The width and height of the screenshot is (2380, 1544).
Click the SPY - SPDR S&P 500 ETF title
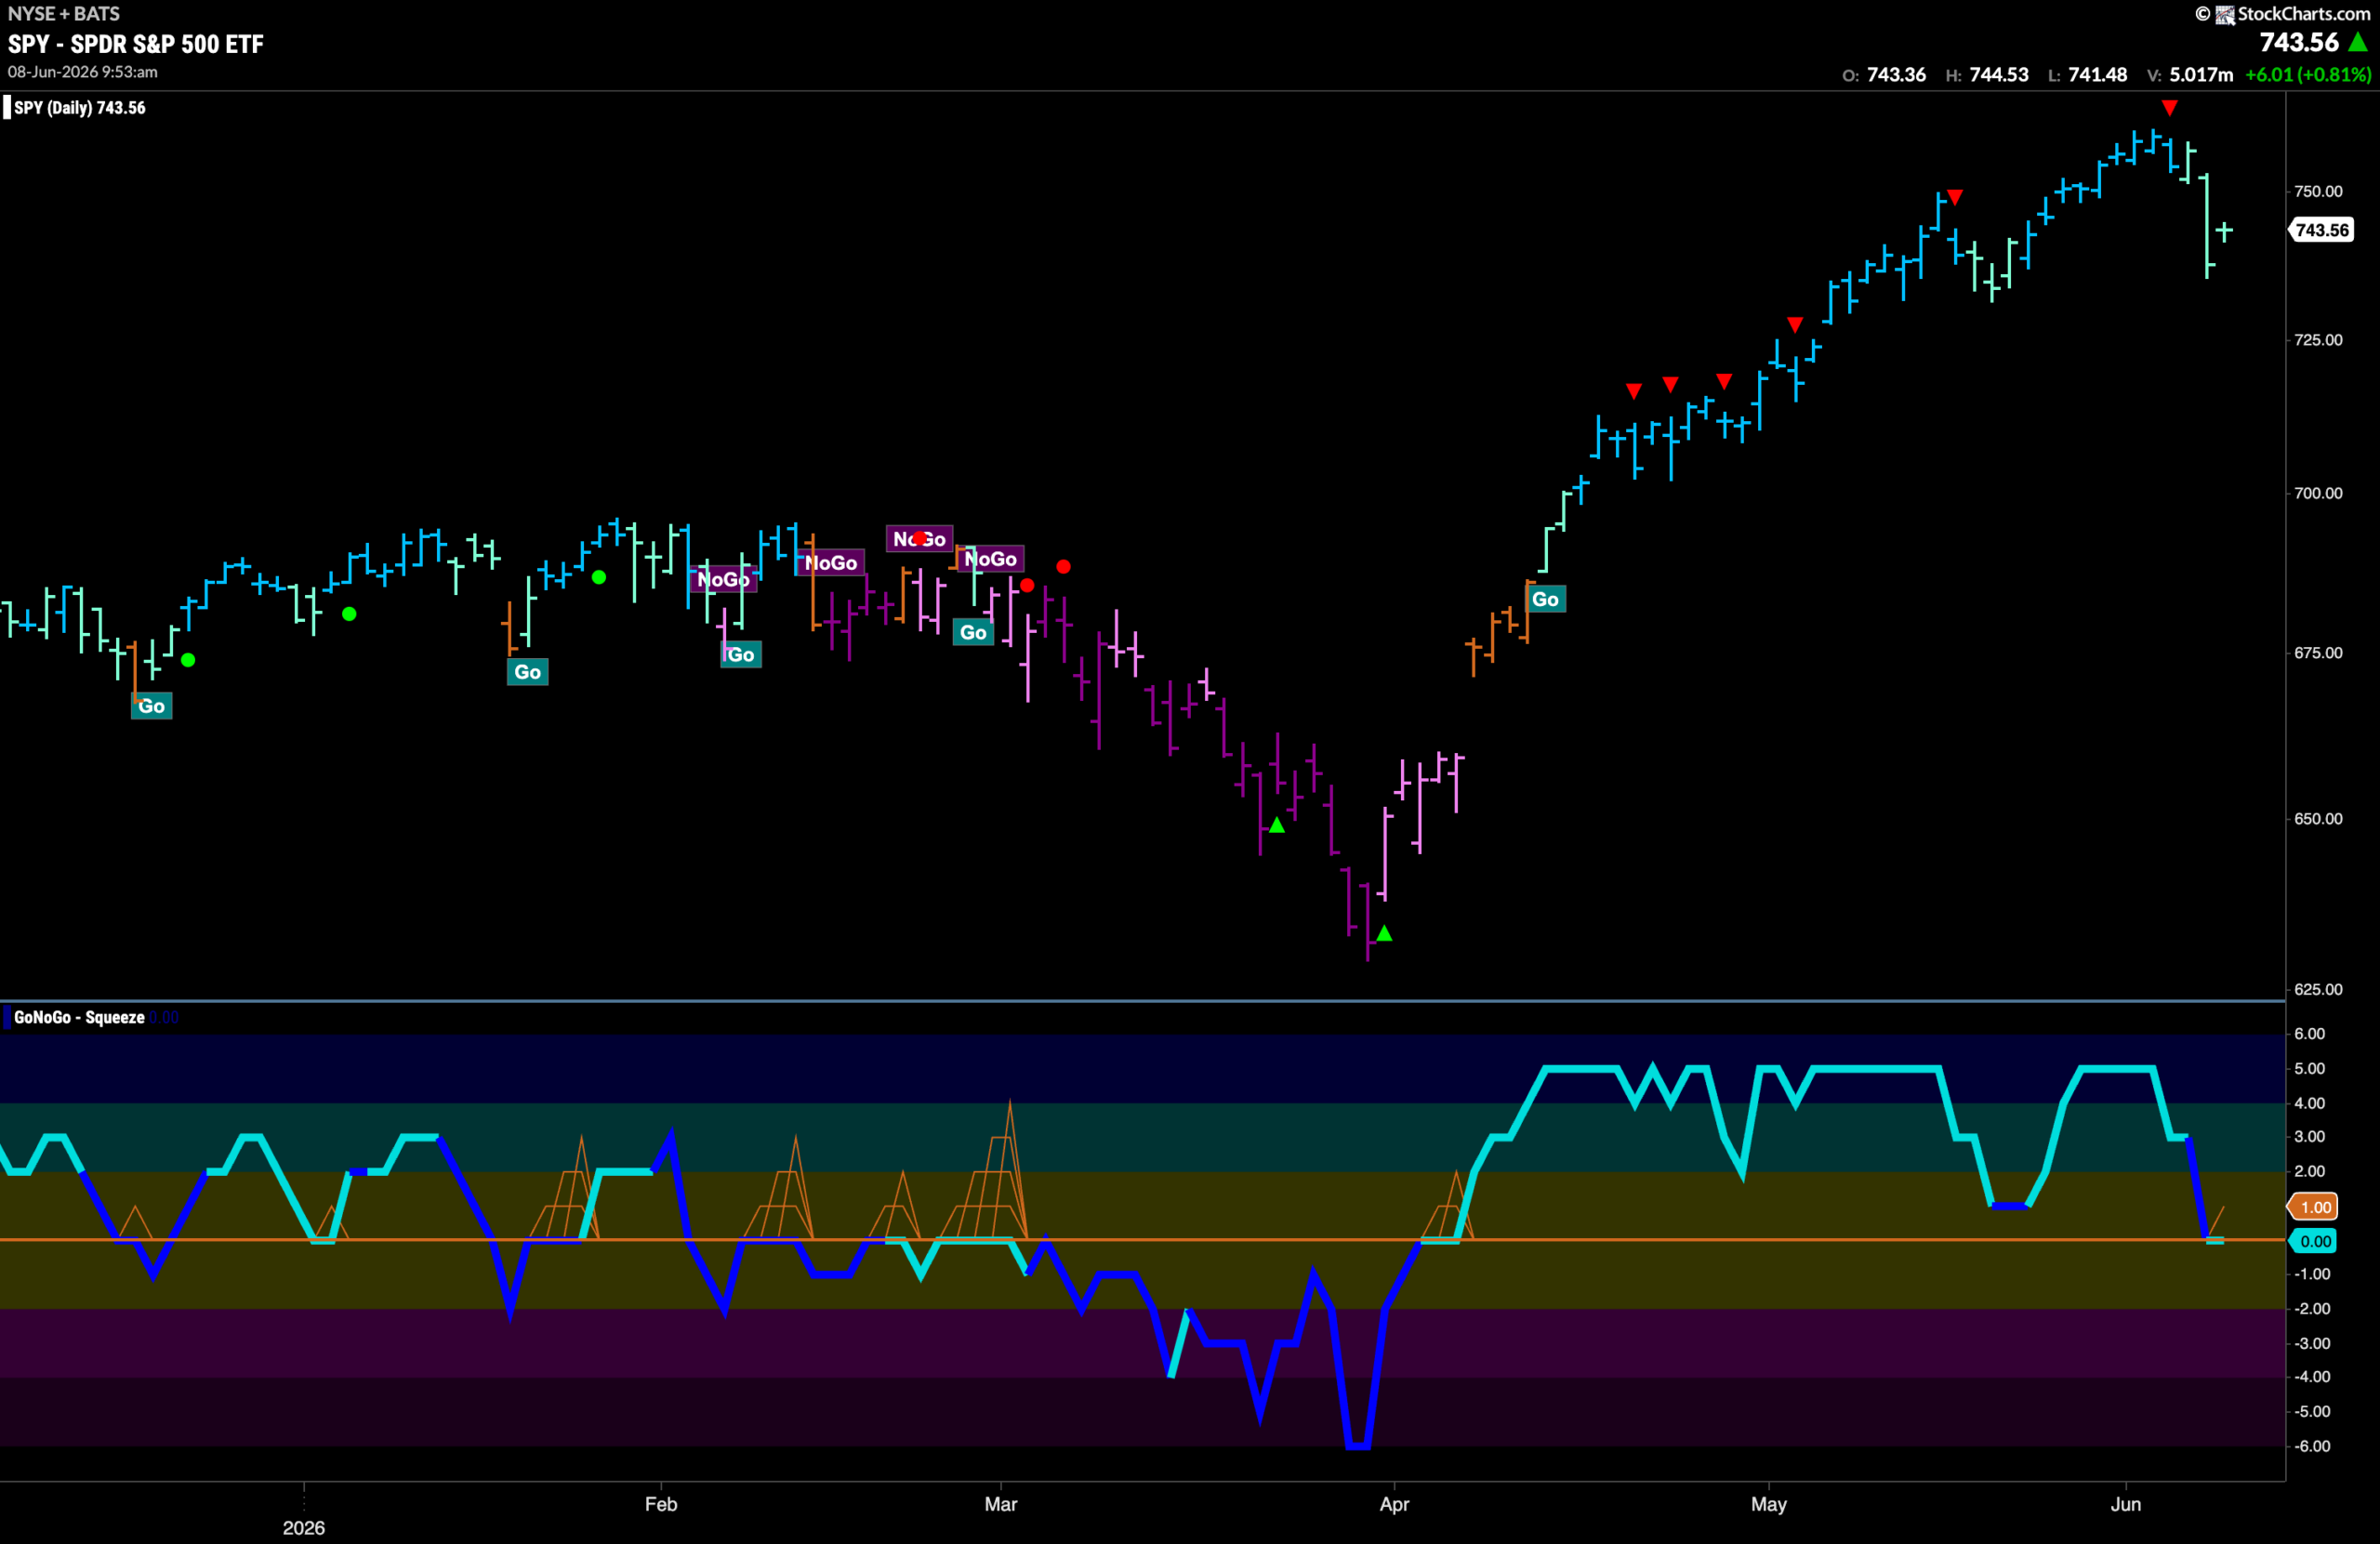pos(136,44)
